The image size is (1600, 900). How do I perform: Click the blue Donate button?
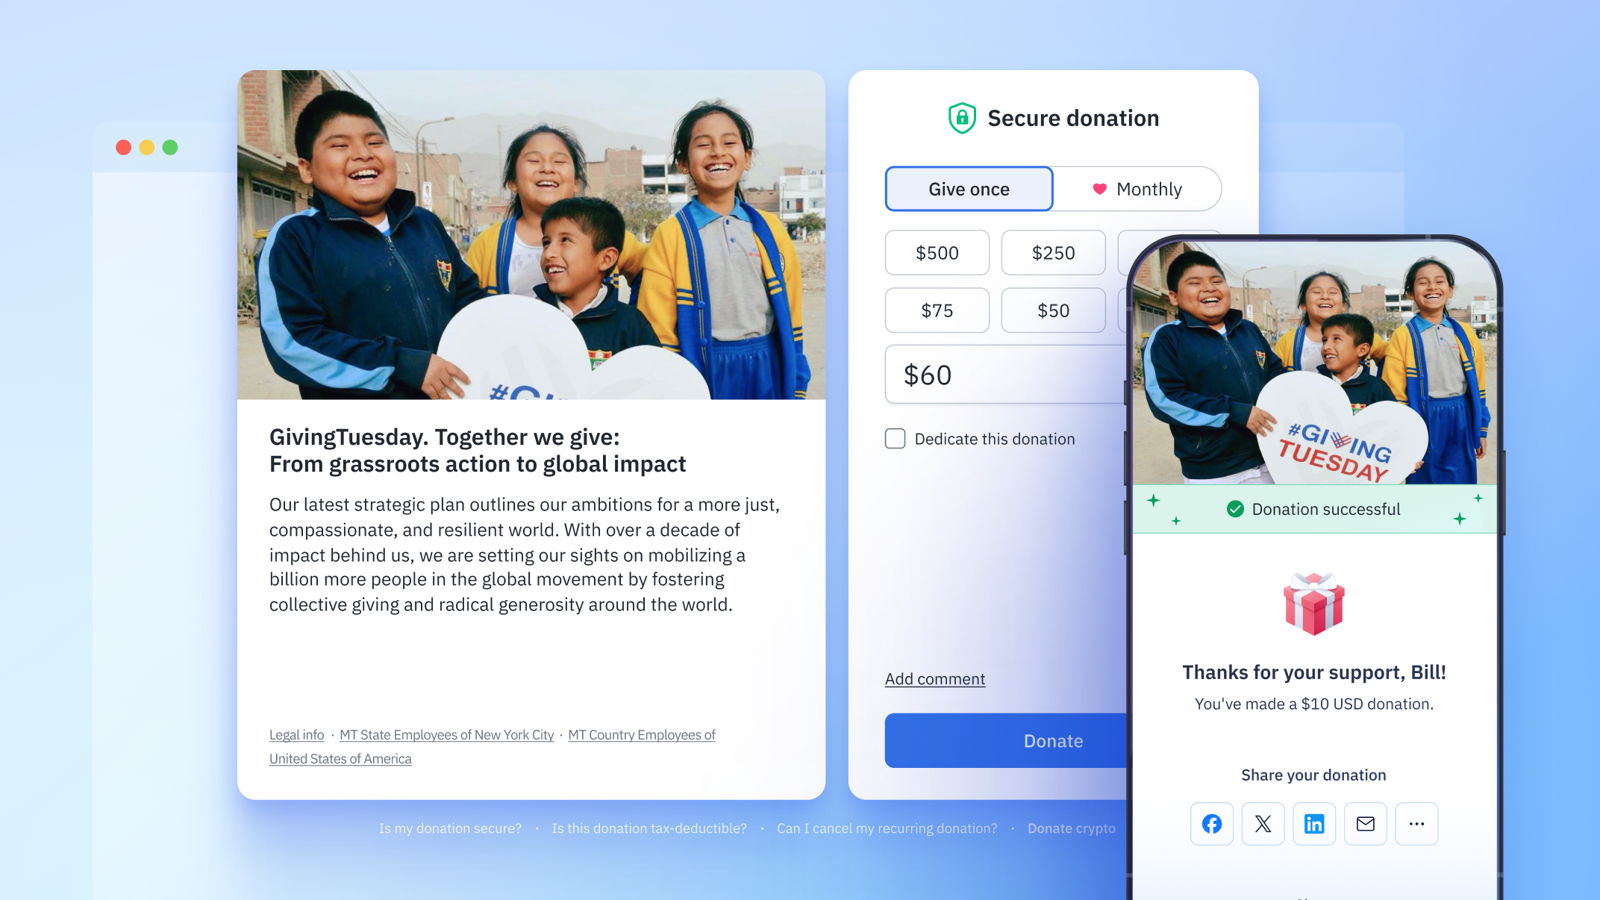click(x=1006, y=741)
